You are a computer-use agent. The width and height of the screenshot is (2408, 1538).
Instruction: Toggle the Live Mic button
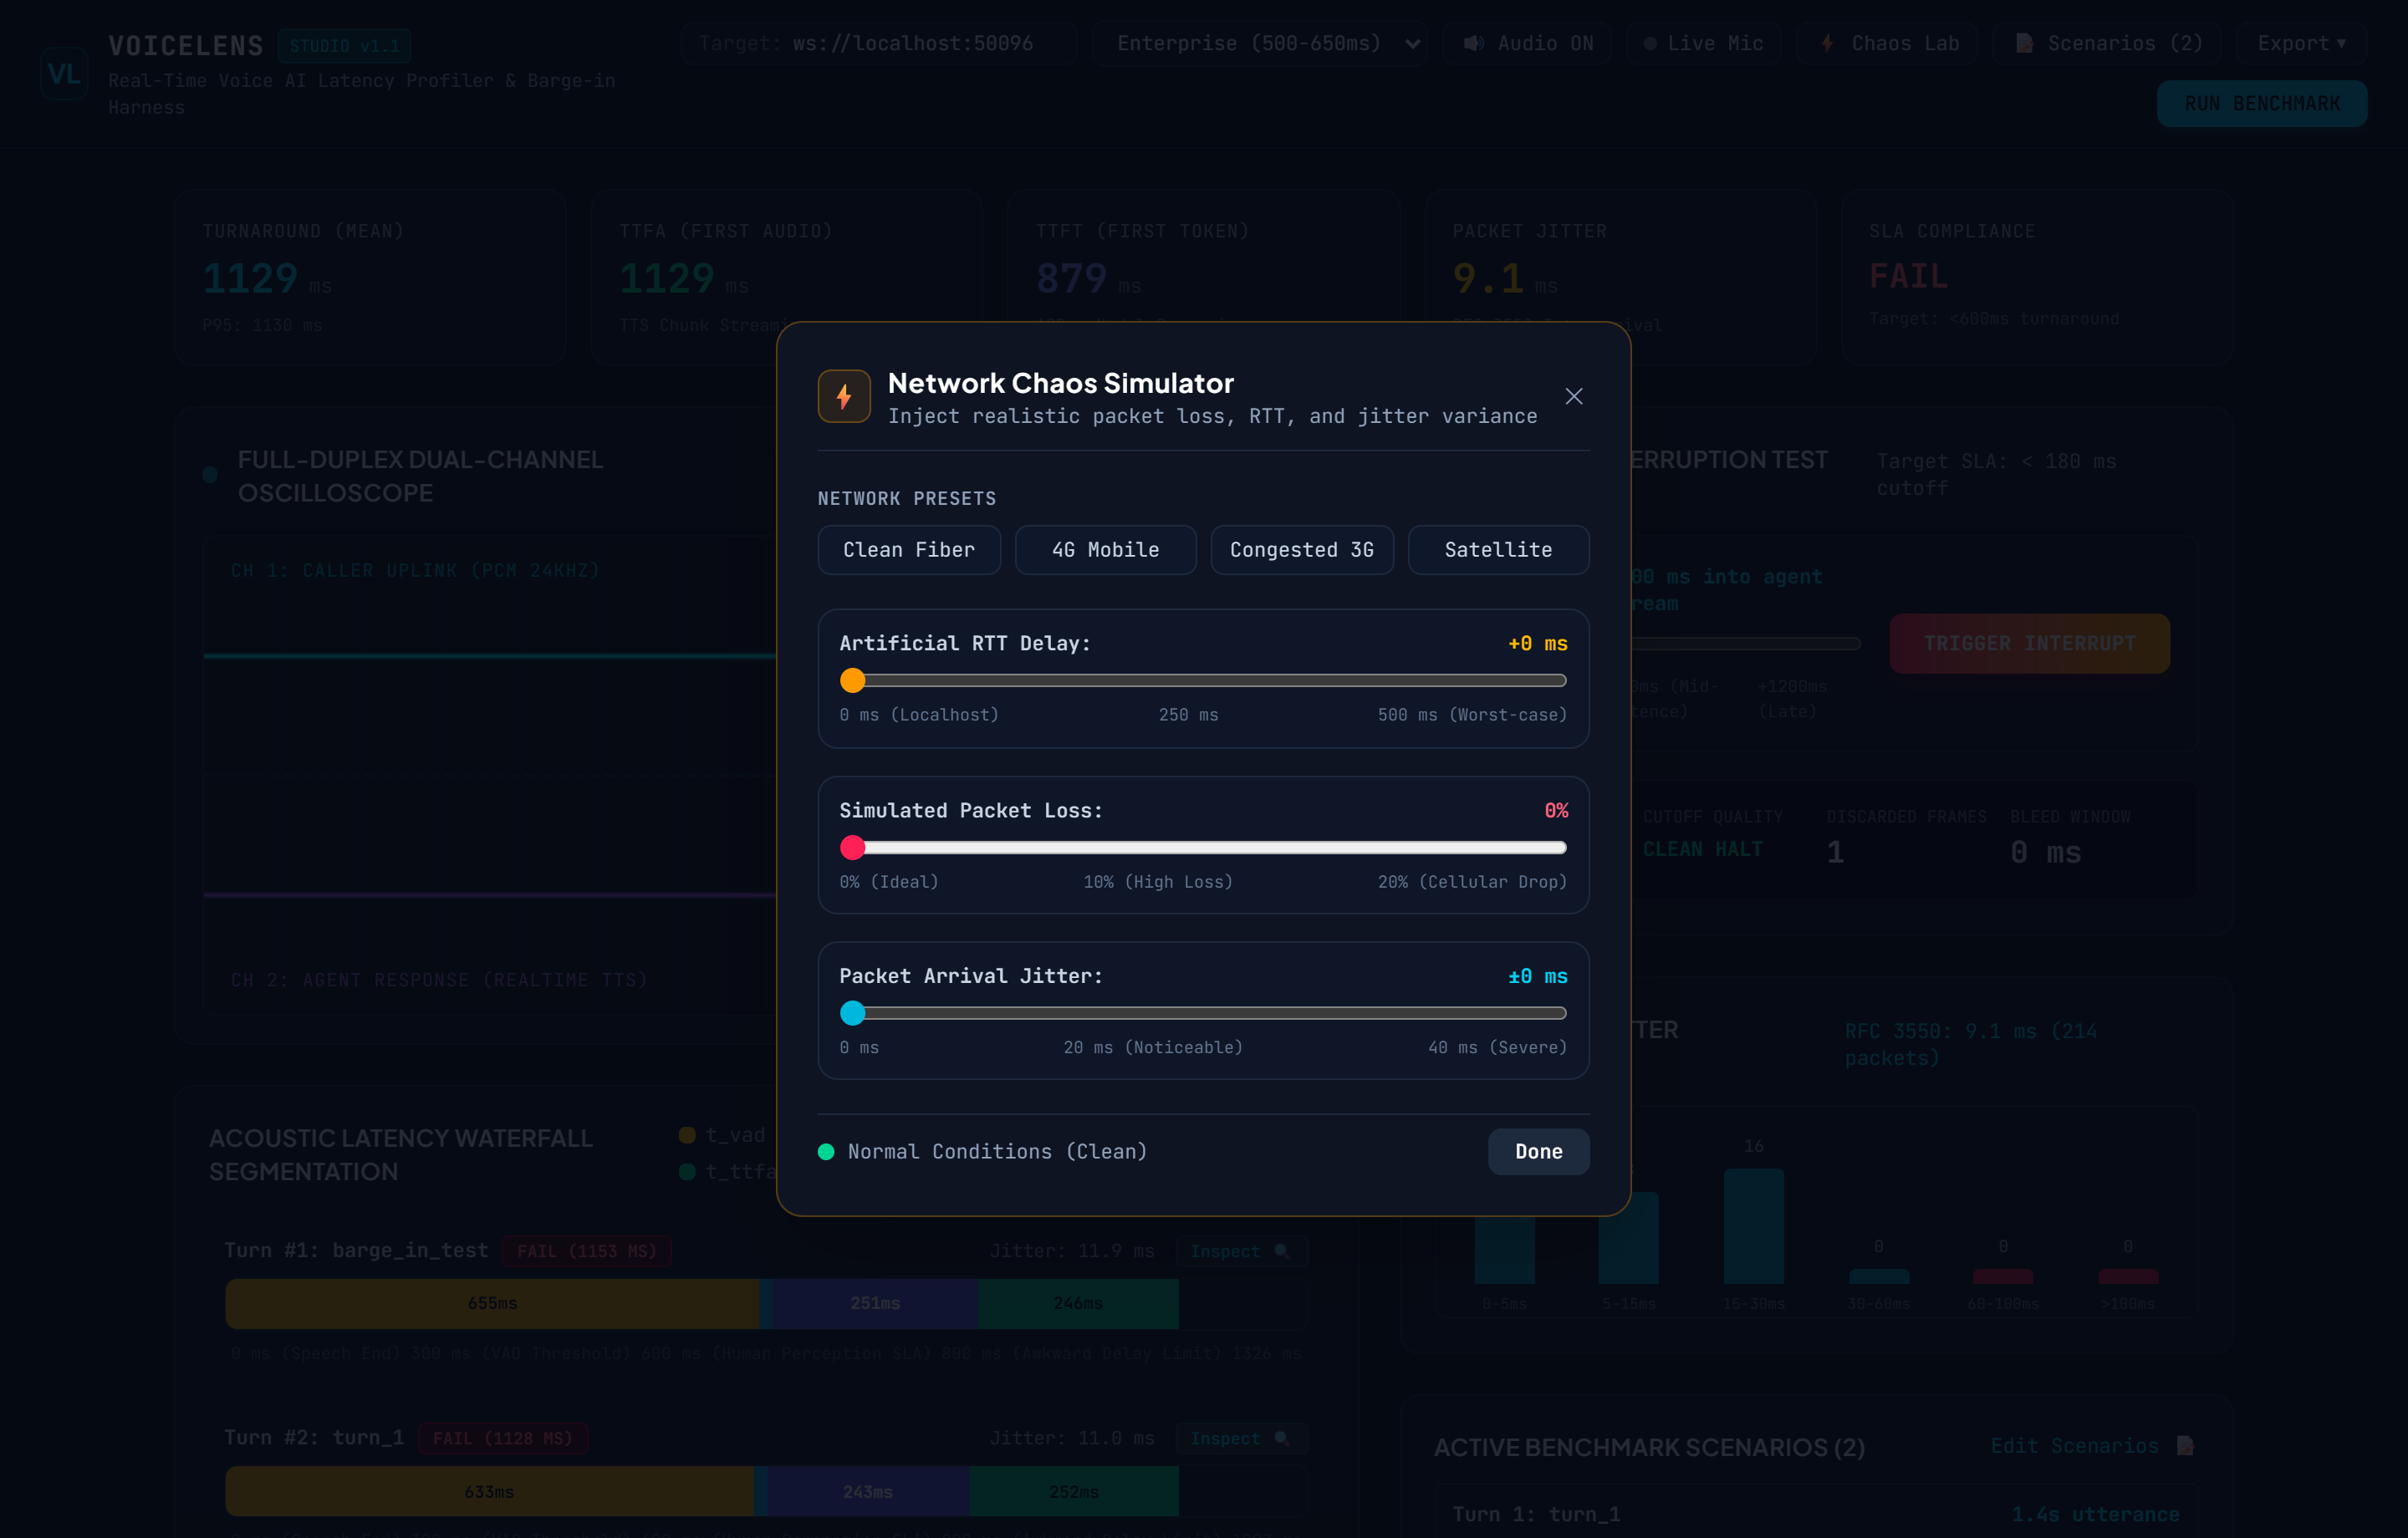[1703, 43]
